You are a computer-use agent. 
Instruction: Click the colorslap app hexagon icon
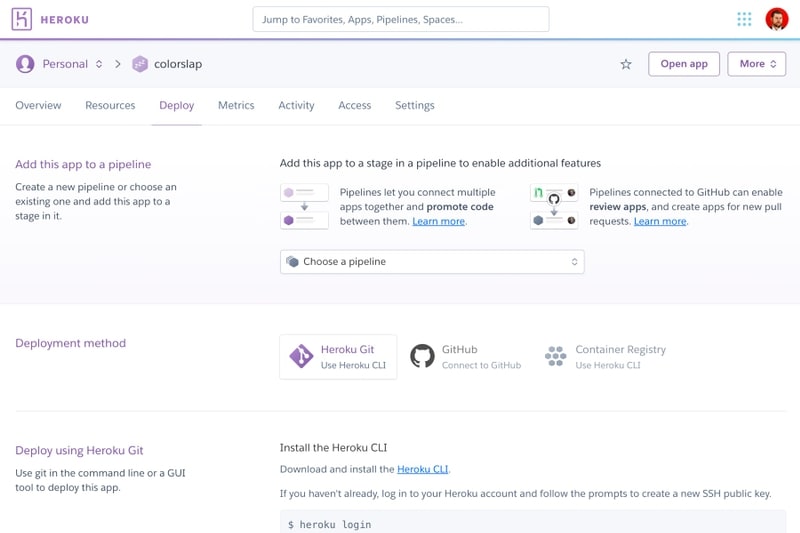click(x=140, y=64)
